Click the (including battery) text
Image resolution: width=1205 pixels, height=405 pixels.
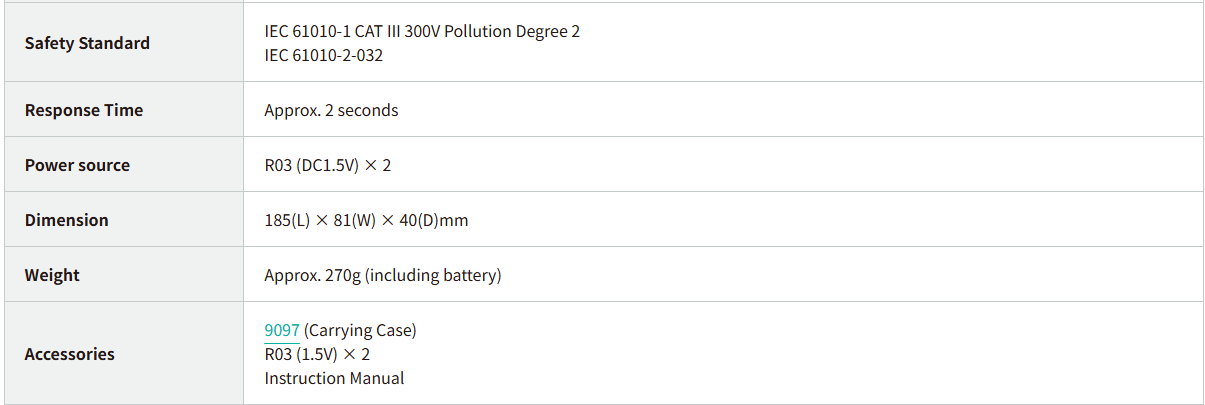433,275
